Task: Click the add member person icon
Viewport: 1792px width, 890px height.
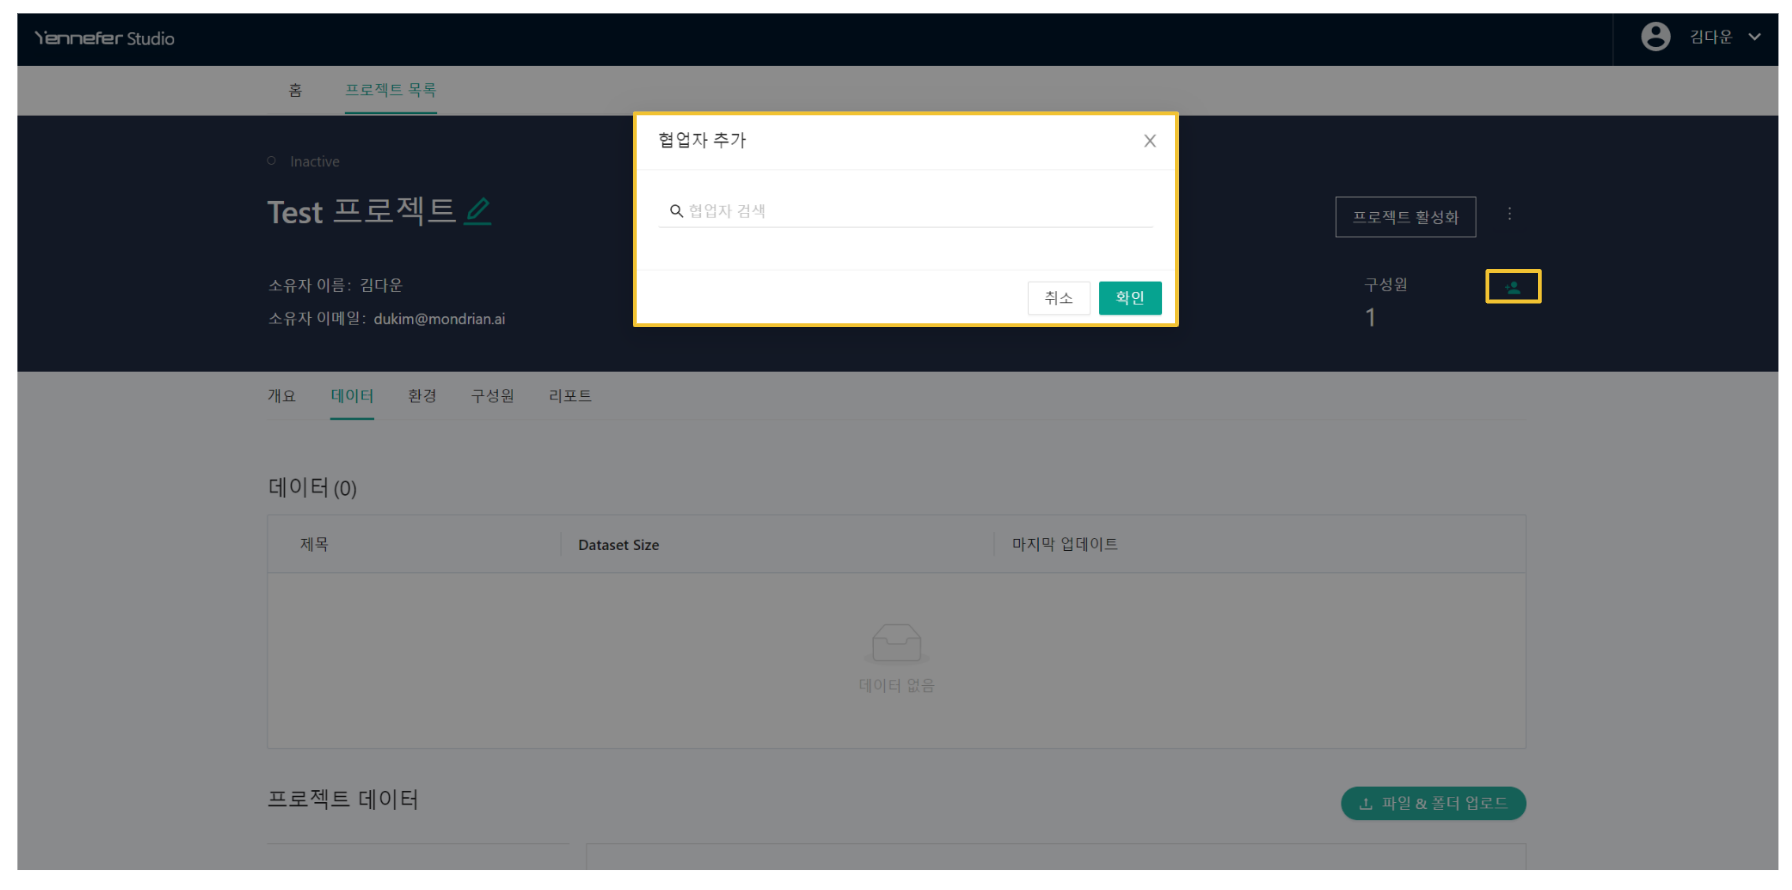Action: pos(1512,287)
